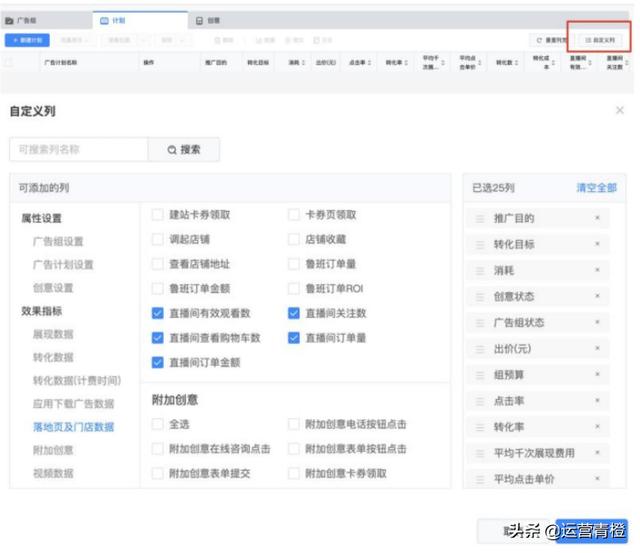Open 视频数据 category in the sidebar
Image resolution: width=640 pixels, height=553 pixels.
point(53,473)
